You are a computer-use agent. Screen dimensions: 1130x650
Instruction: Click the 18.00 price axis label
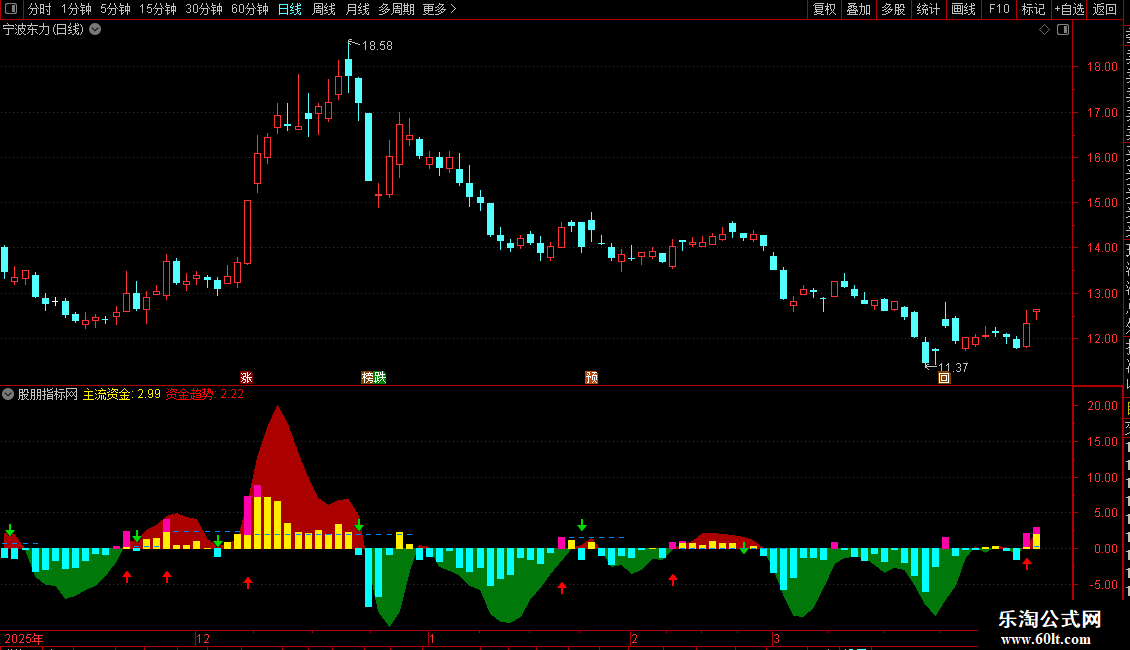pos(1103,67)
